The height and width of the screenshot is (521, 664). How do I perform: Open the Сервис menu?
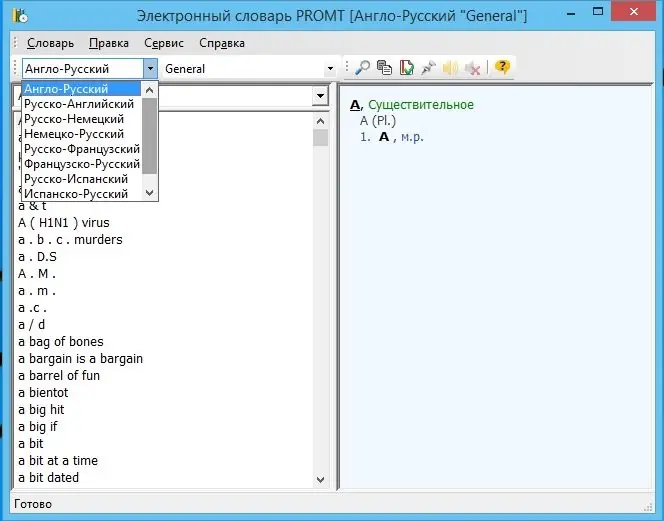(164, 43)
